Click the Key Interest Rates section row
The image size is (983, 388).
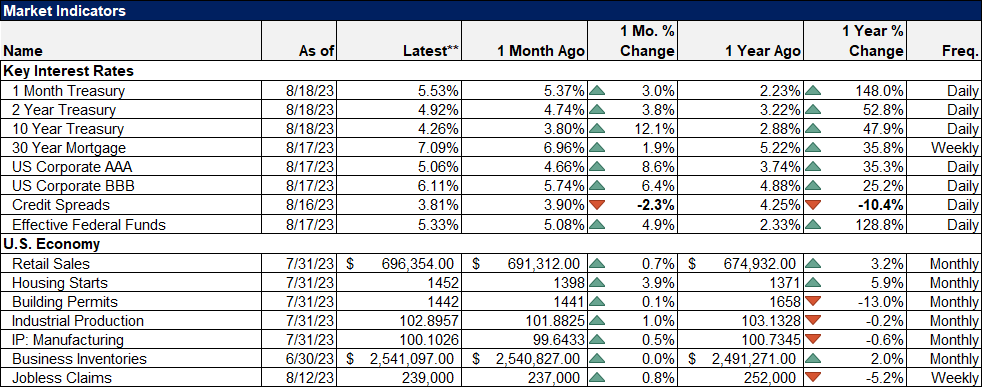[491, 71]
